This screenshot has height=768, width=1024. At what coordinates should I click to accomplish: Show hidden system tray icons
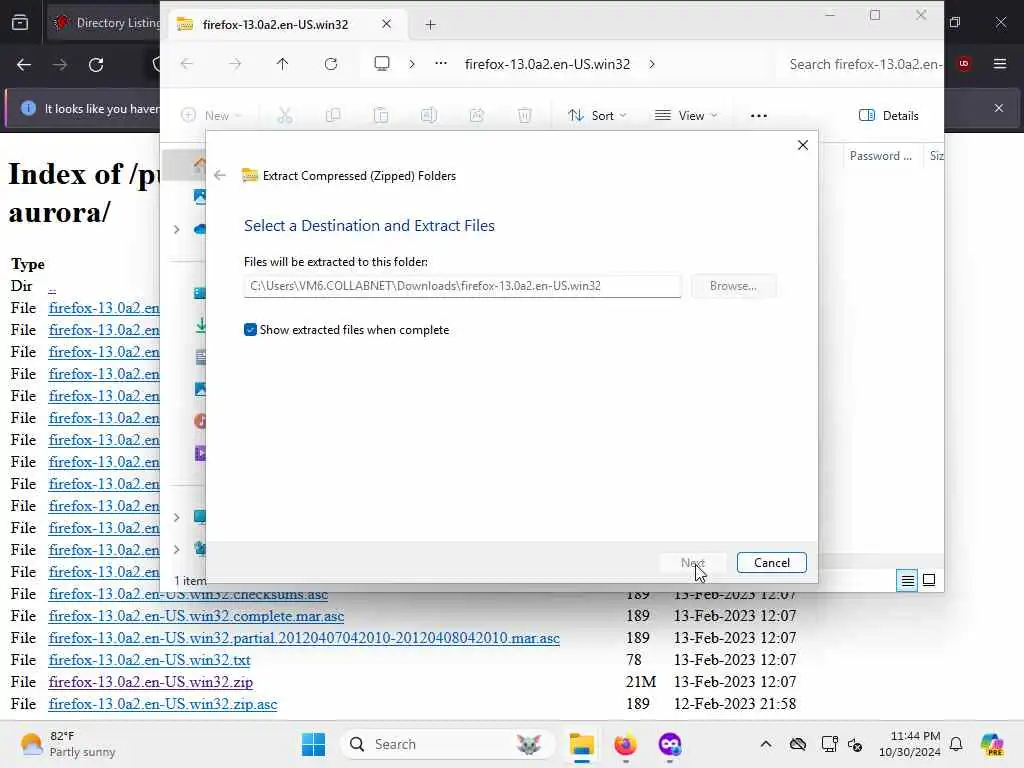point(766,744)
